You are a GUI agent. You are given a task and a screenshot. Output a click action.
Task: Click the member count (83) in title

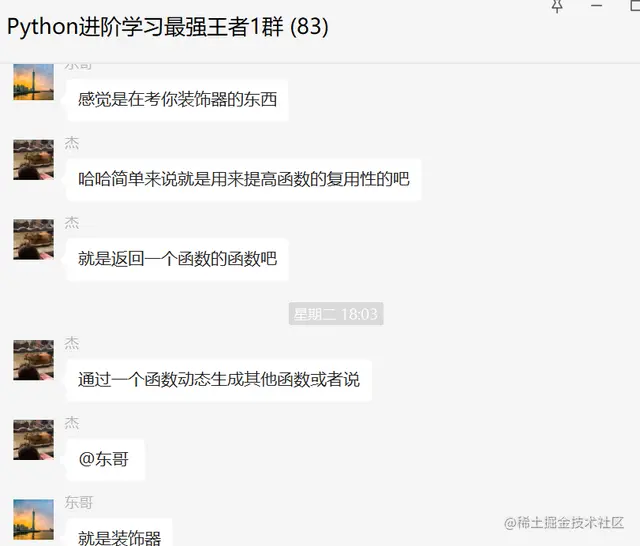point(309,27)
